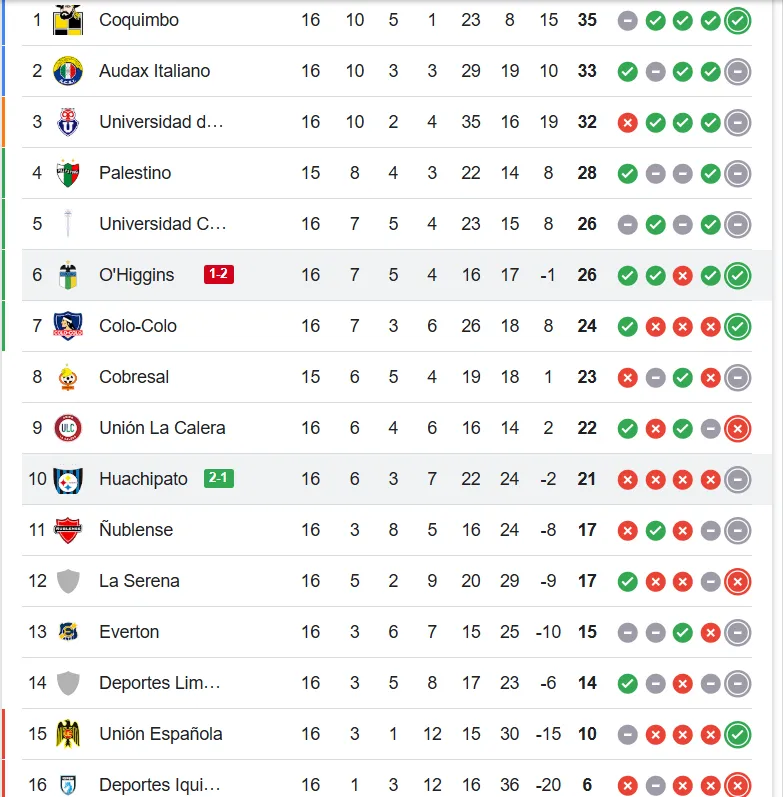The width and height of the screenshot is (783, 797).
Task: Click the Cobresal team crest
Action: (x=68, y=377)
